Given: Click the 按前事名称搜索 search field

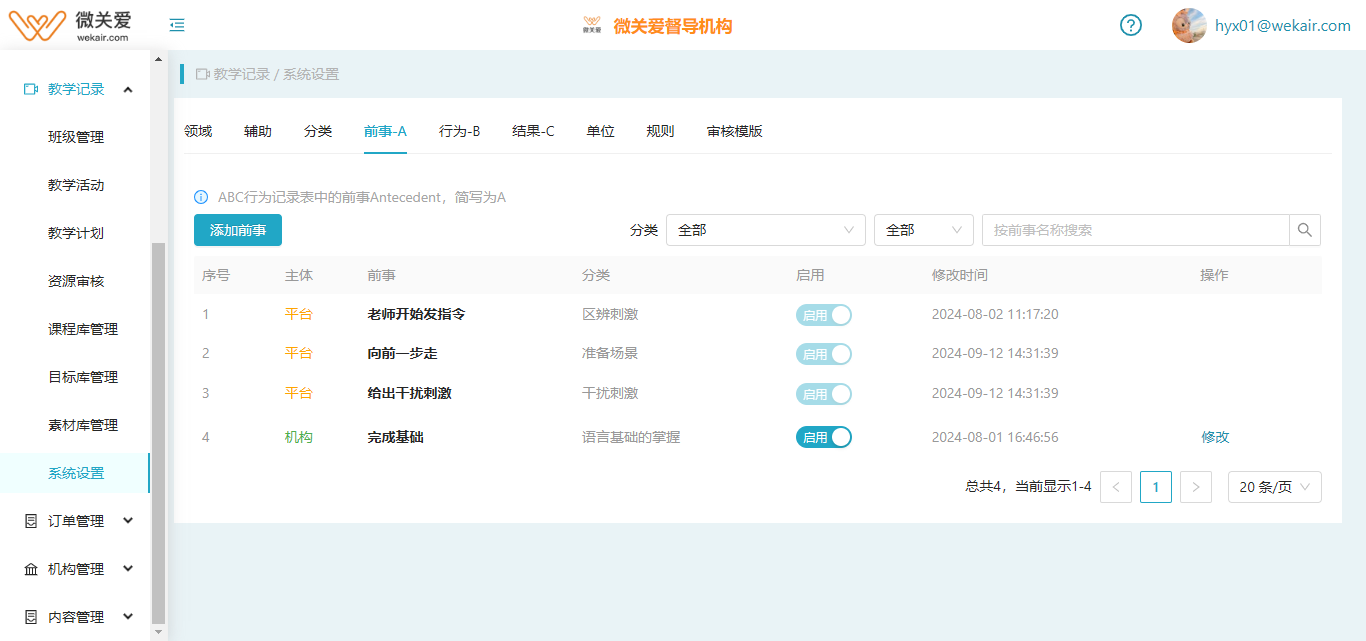Looking at the screenshot, I should point(1135,230).
